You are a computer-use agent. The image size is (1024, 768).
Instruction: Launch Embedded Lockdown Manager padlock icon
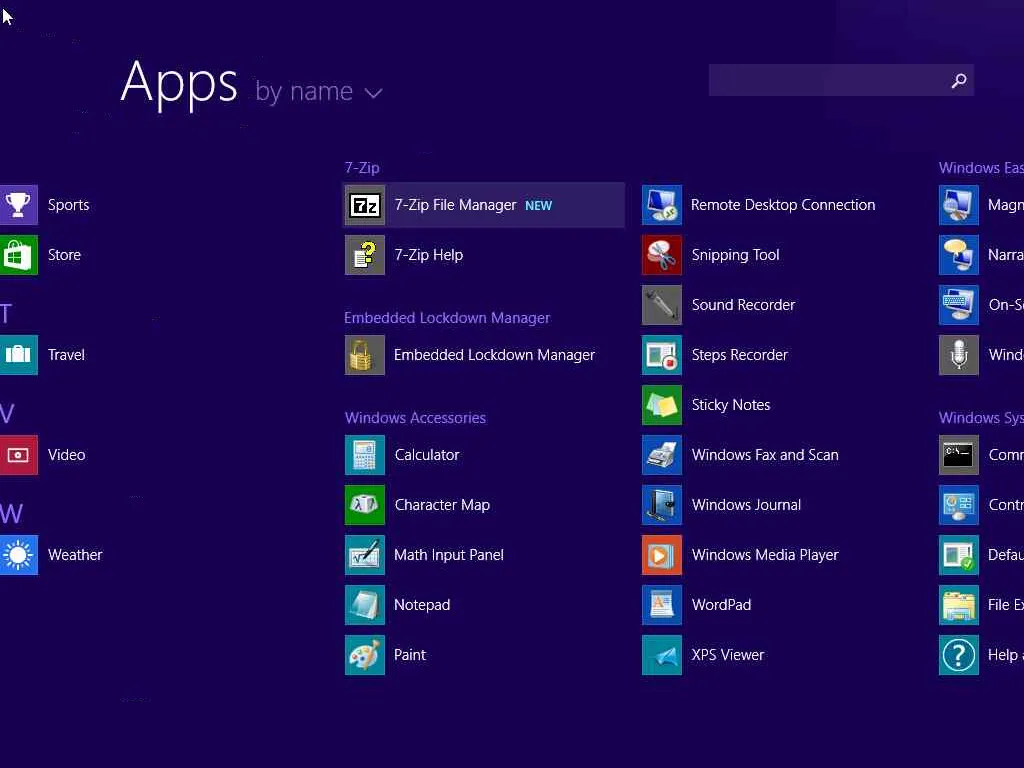click(x=364, y=355)
